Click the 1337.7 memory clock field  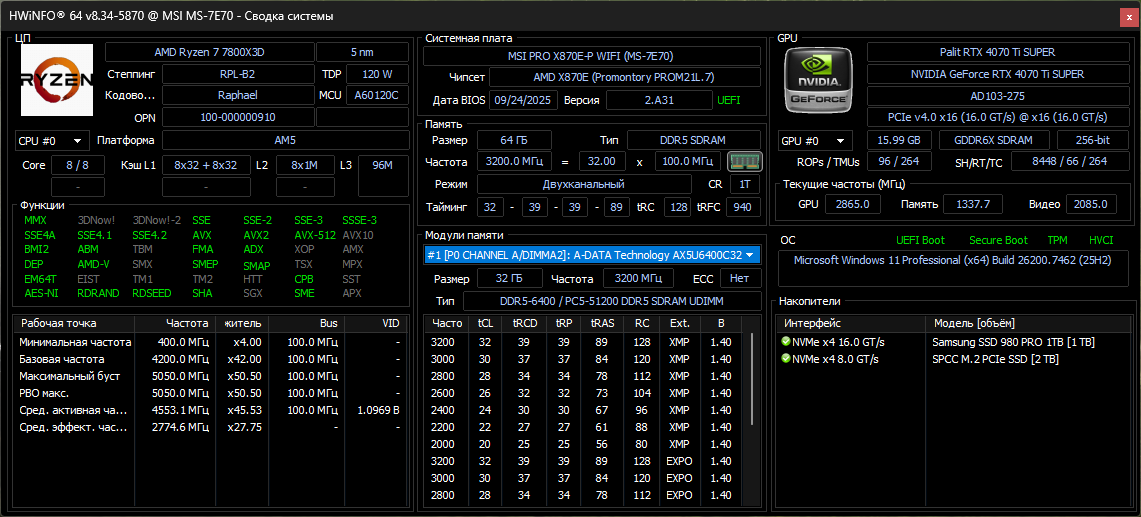coord(973,205)
